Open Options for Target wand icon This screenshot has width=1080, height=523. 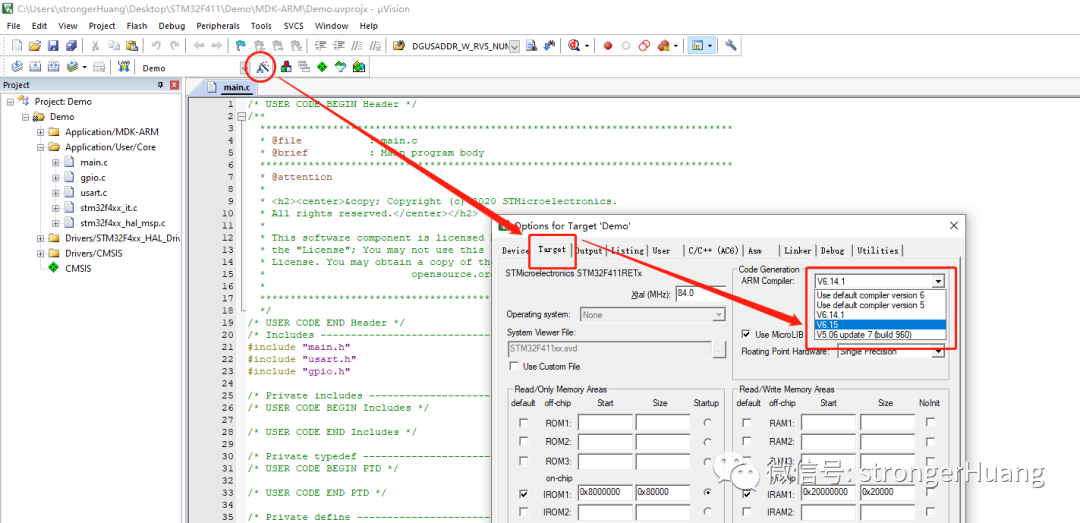(x=263, y=67)
